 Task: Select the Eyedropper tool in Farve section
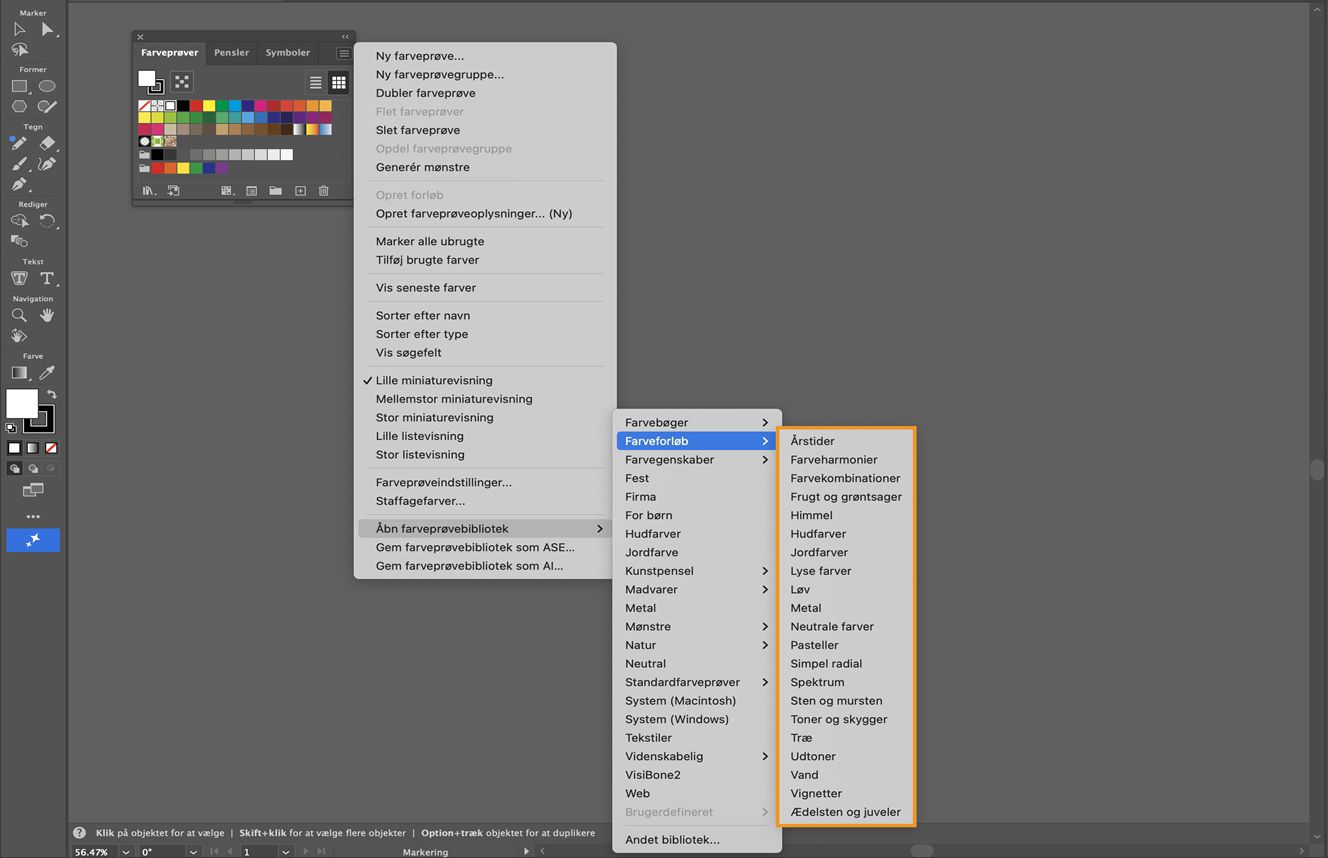click(x=47, y=373)
